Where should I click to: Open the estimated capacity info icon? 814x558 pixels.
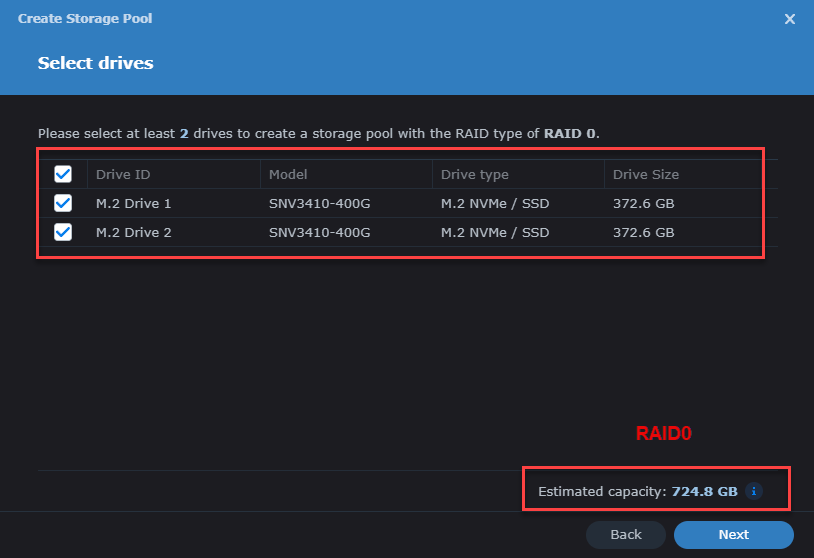click(754, 491)
